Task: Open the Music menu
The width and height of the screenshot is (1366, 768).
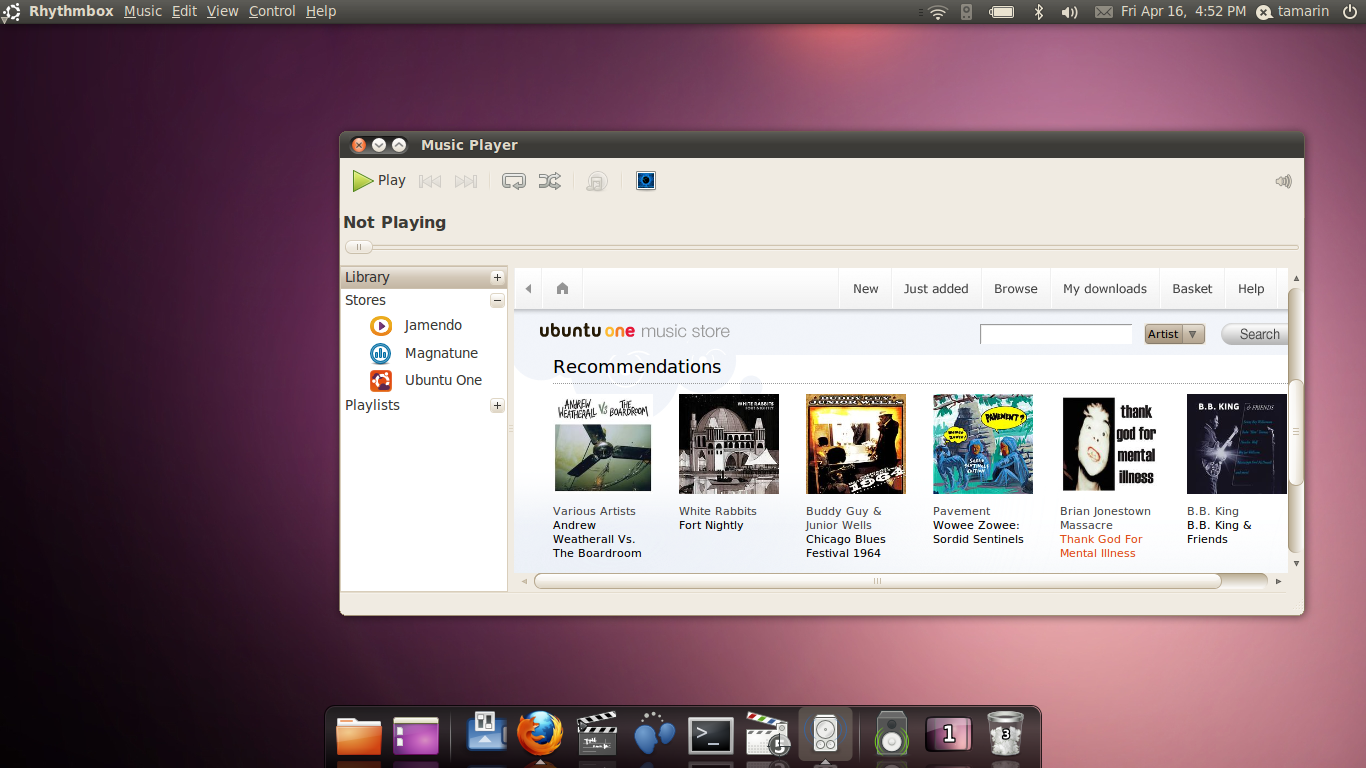Action: click(x=143, y=11)
